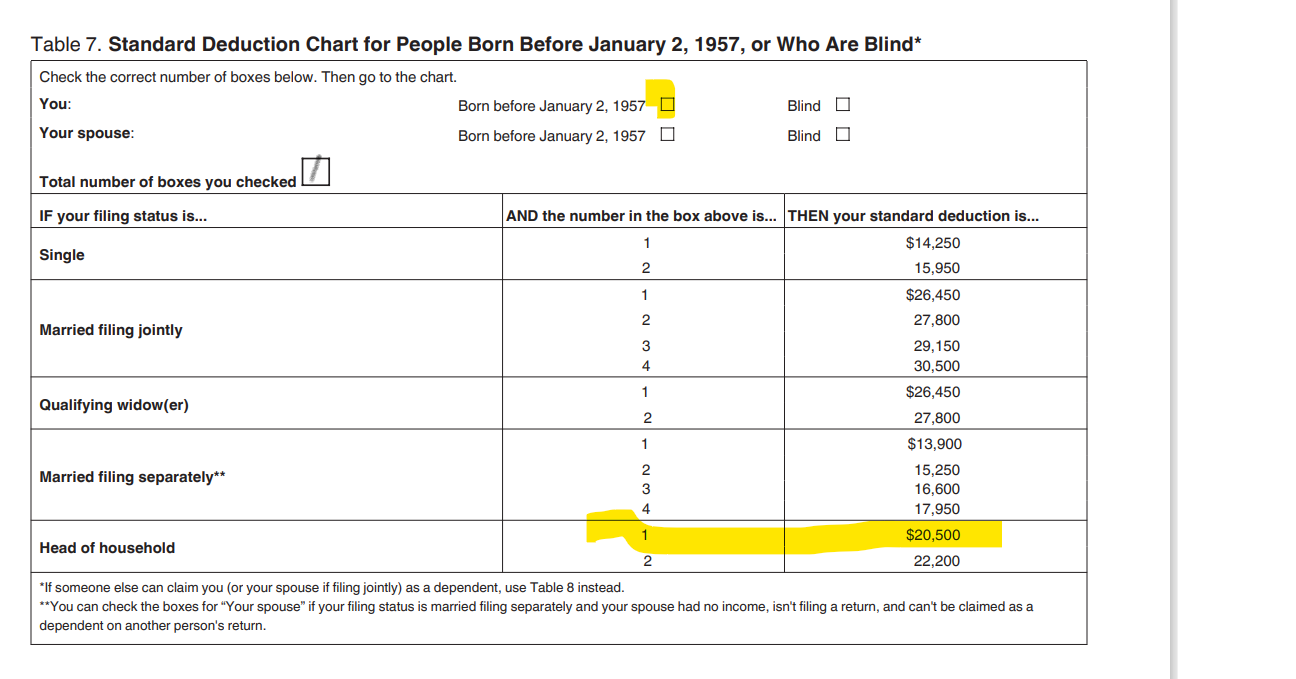Click the 17,950 married filing separately amount
Viewport: 1296px width, 679px height.
[936, 509]
